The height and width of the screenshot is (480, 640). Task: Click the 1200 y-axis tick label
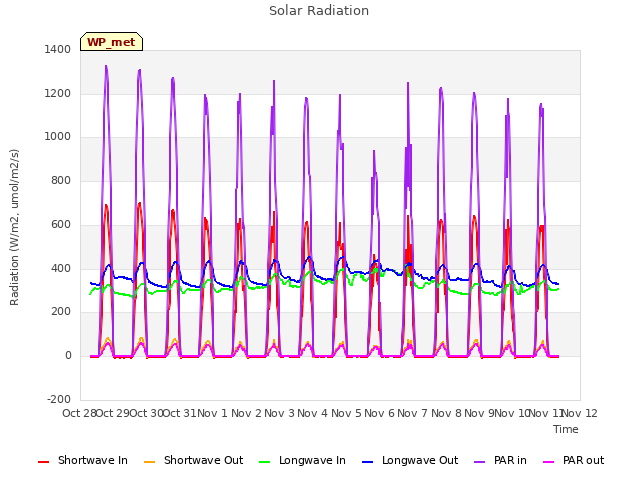click(58, 93)
